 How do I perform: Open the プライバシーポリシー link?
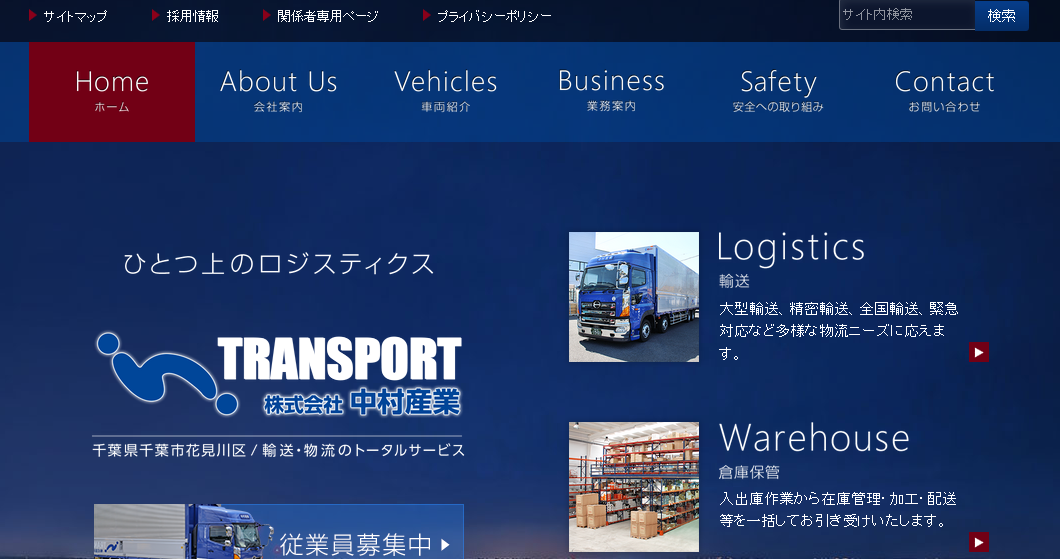click(x=494, y=17)
